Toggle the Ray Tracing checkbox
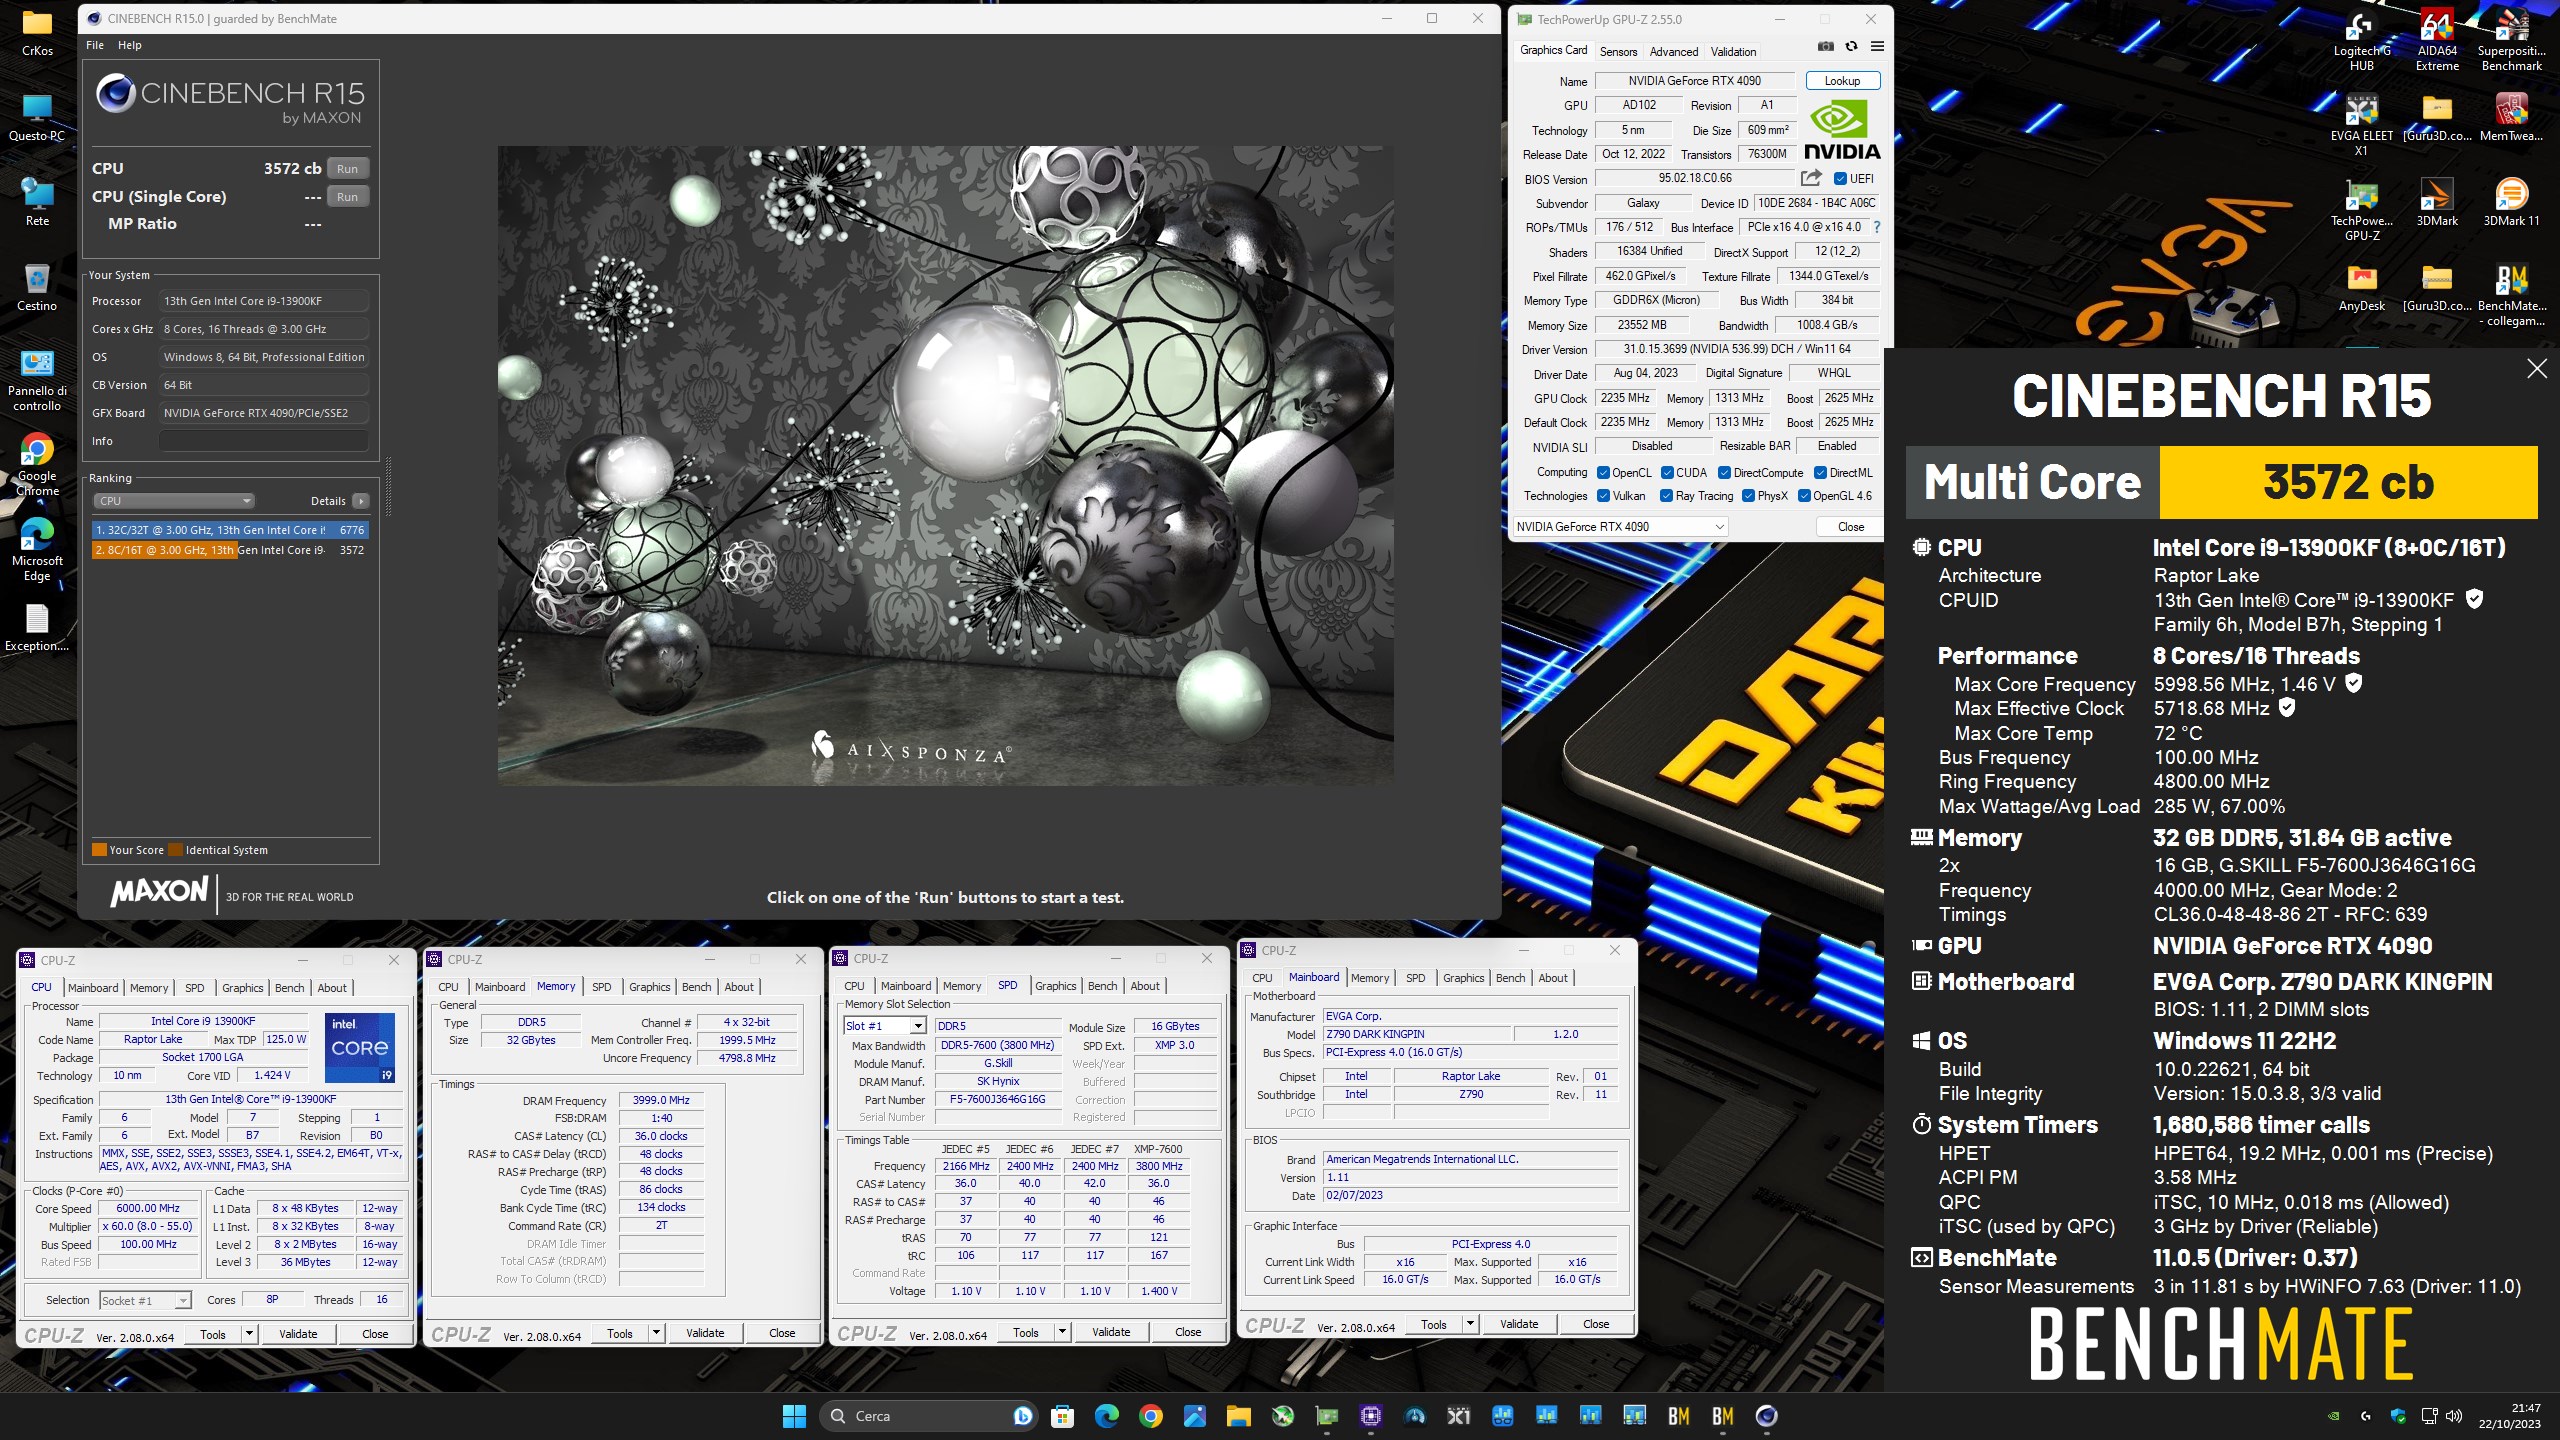The image size is (2560, 1440). click(x=1666, y=496)
